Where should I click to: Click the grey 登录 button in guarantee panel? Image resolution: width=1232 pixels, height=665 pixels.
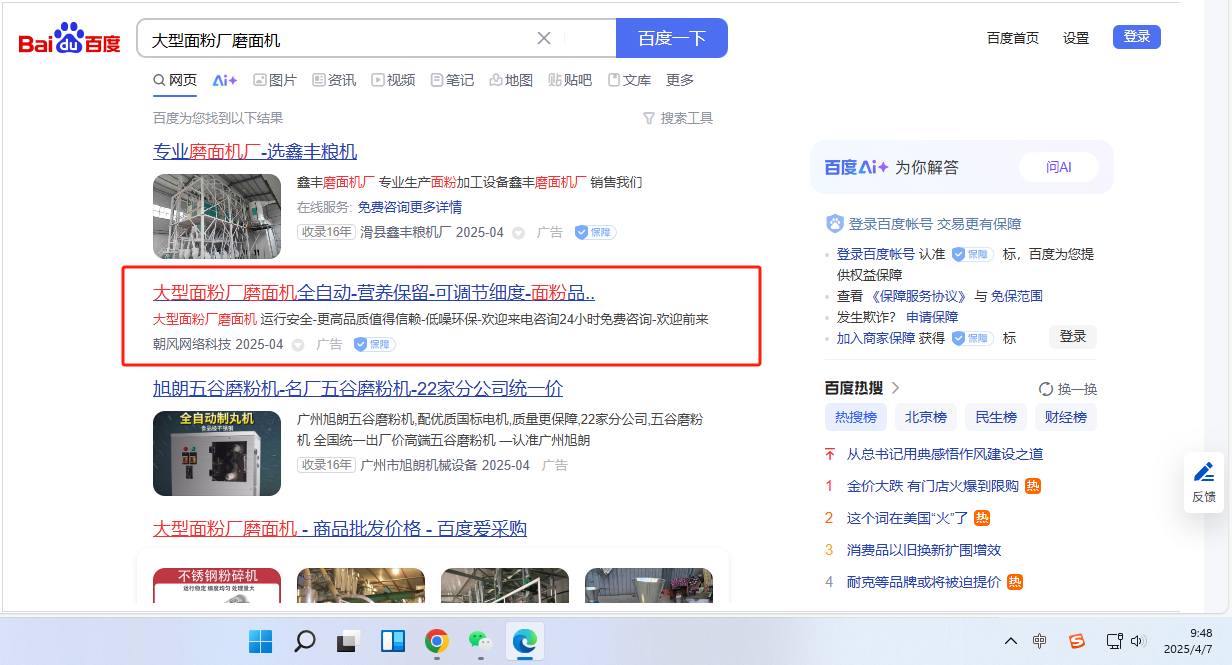tap(1073, 337)
